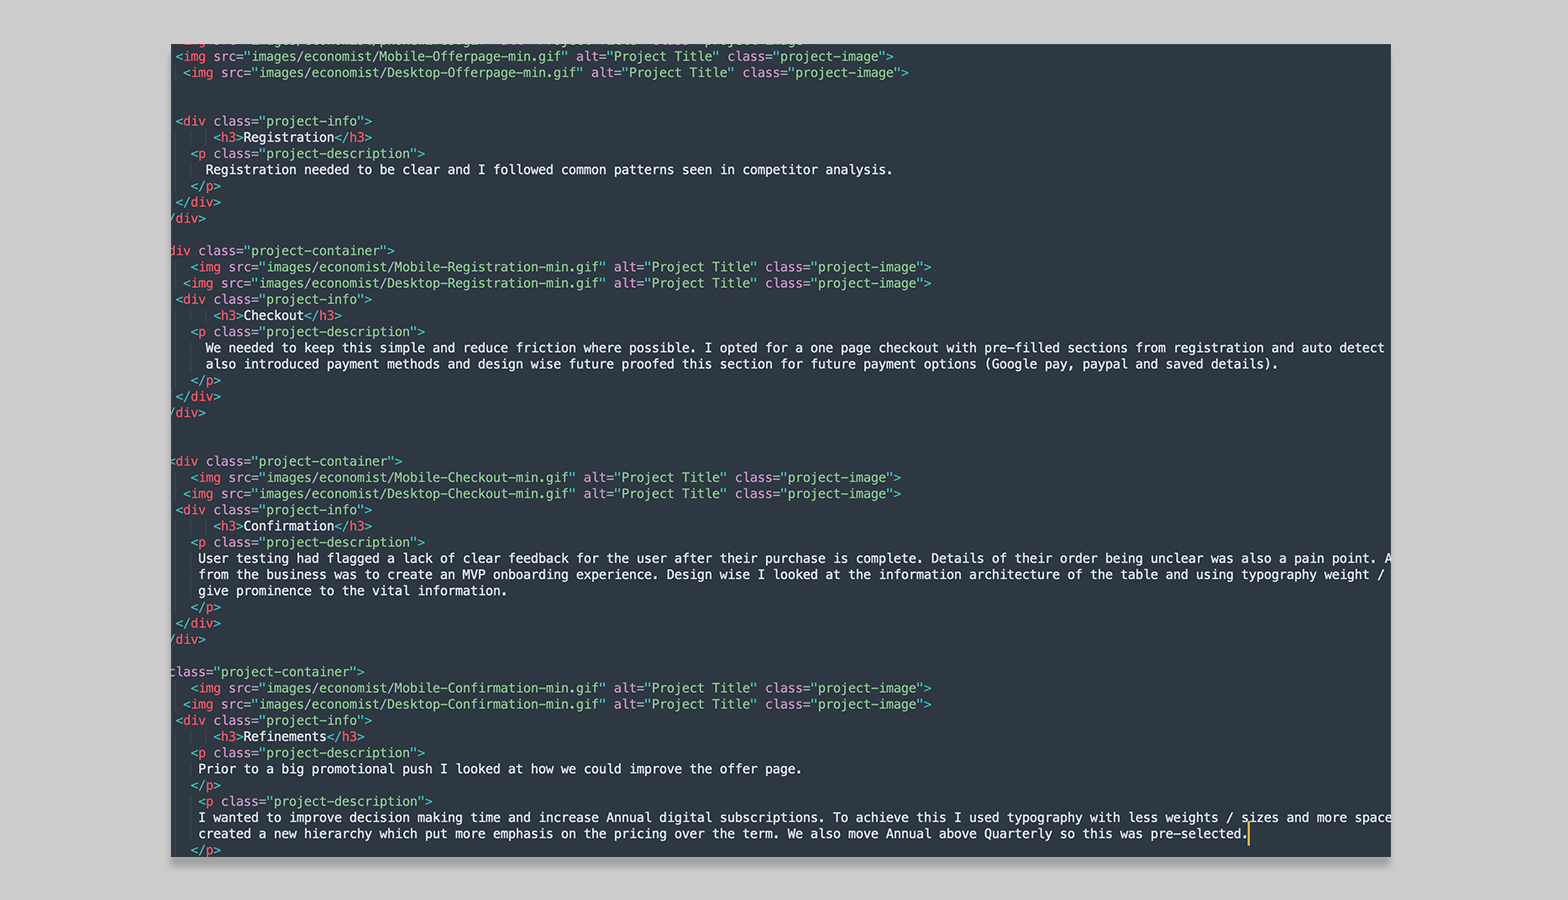This screenshot has height=900, width=1568.
Task: Click the 'give prominence to the vital information' line
Action: (x=352, y=591)
